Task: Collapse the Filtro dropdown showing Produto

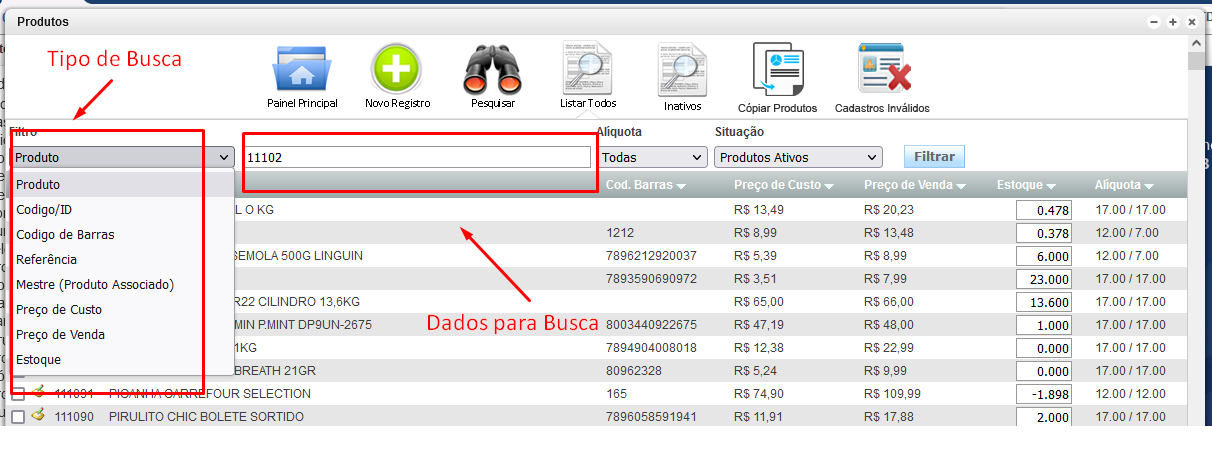Action: coord(122,157)
